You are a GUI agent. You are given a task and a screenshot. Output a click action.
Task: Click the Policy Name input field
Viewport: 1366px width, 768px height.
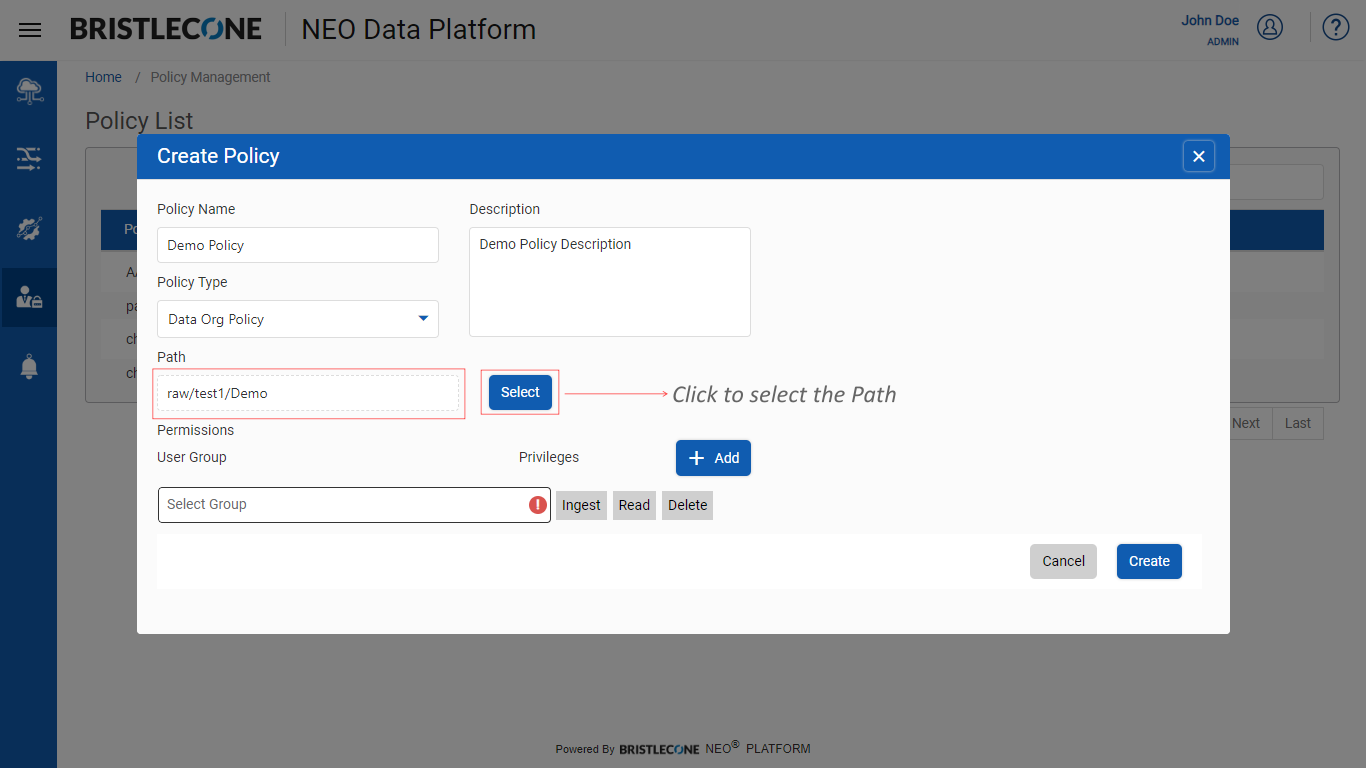click(x=298, y=245)
